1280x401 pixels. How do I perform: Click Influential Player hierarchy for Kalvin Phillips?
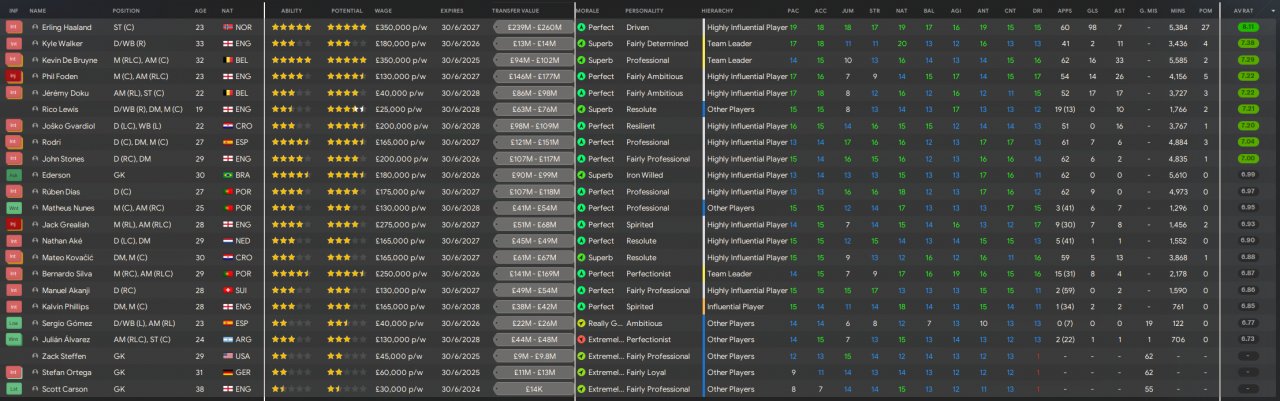point(736,306)
